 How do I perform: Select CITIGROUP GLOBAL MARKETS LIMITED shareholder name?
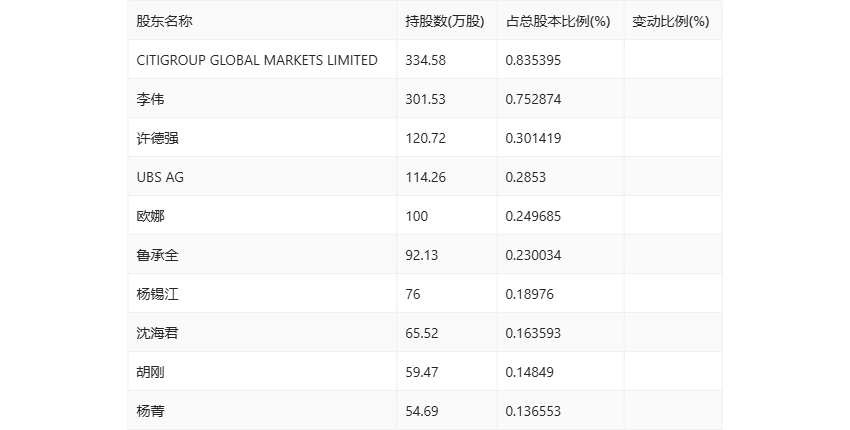point(257,60)
